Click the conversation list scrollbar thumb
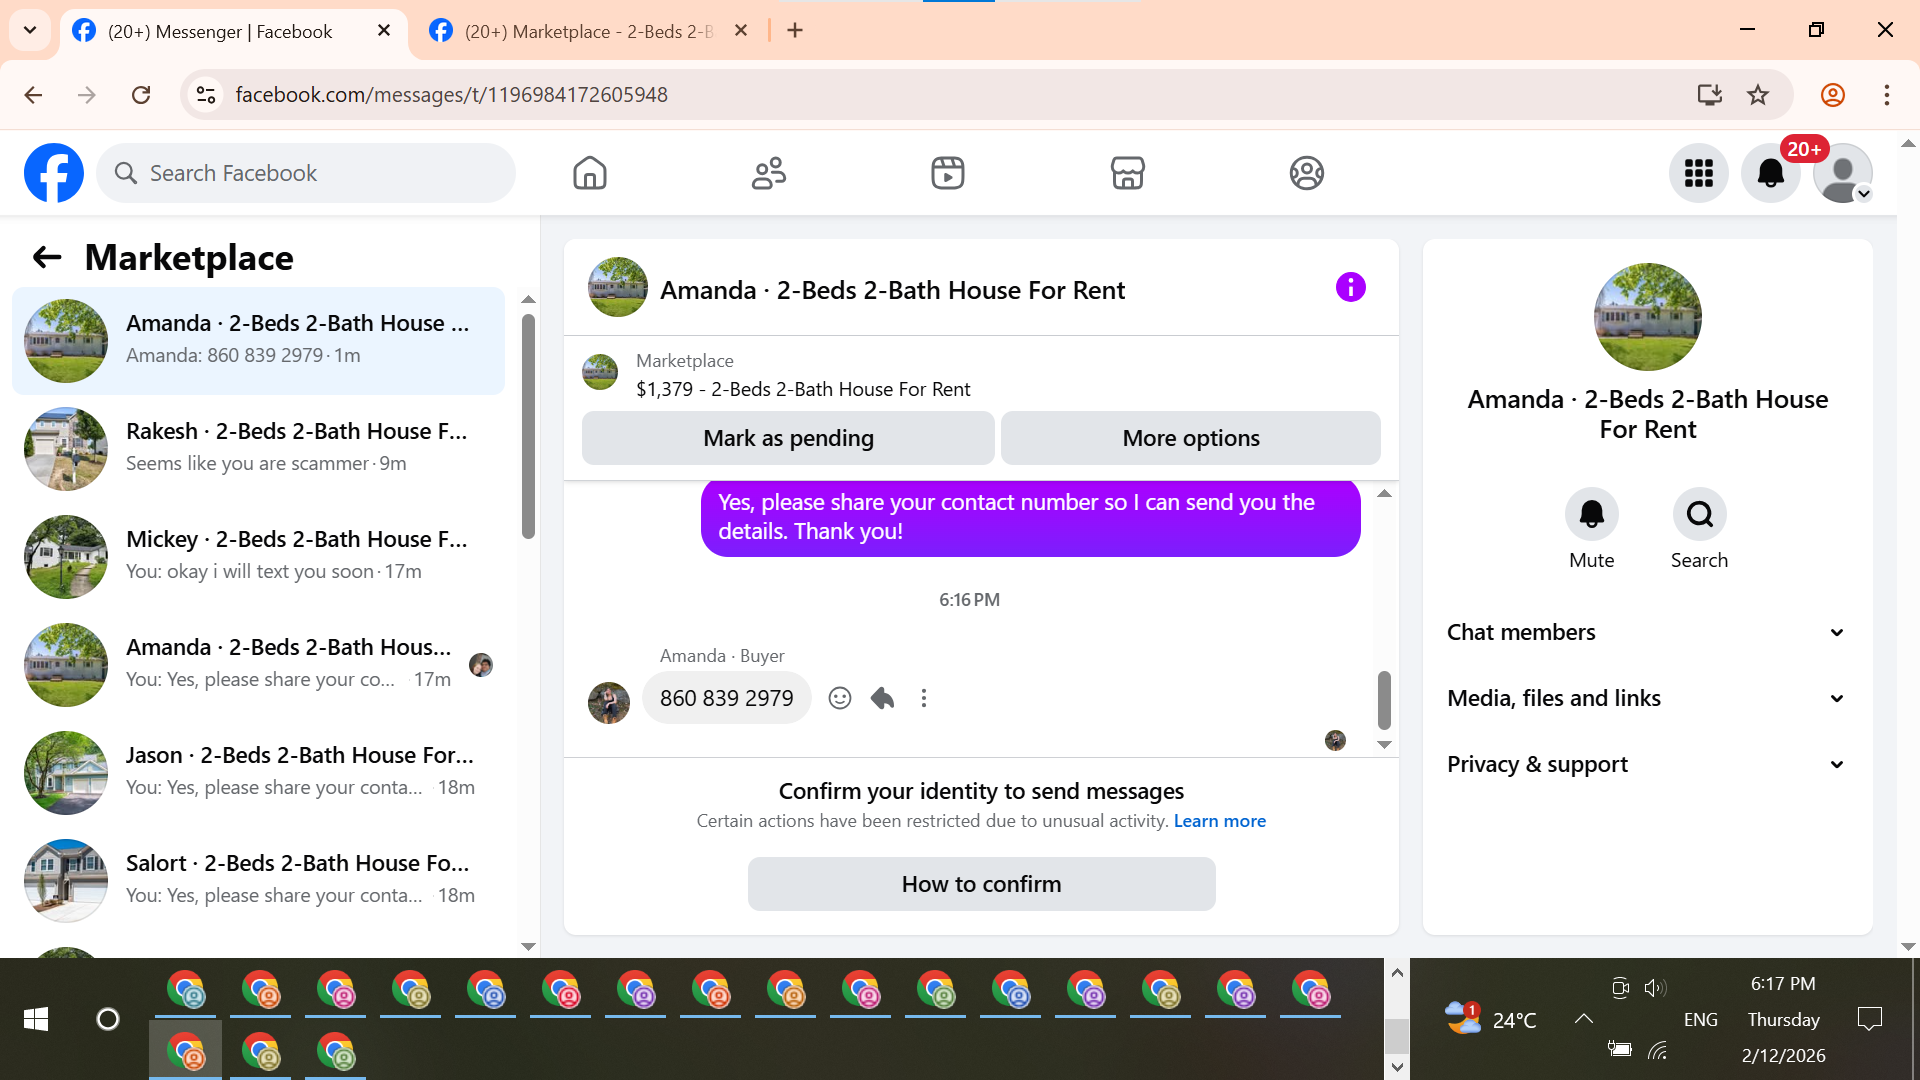Screen dimensions: 1920x1080 click(x=528, y=427)
